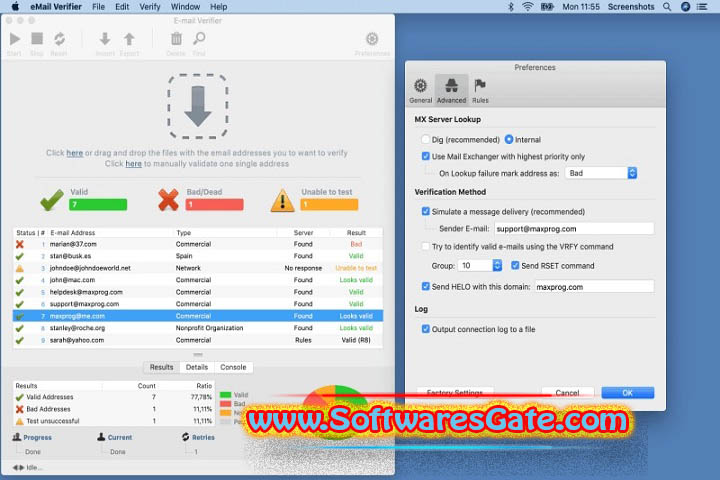Screen dimensions: 720x480
Task: Open the Wi-Fi menu bar icon
Action: (528, 7)
